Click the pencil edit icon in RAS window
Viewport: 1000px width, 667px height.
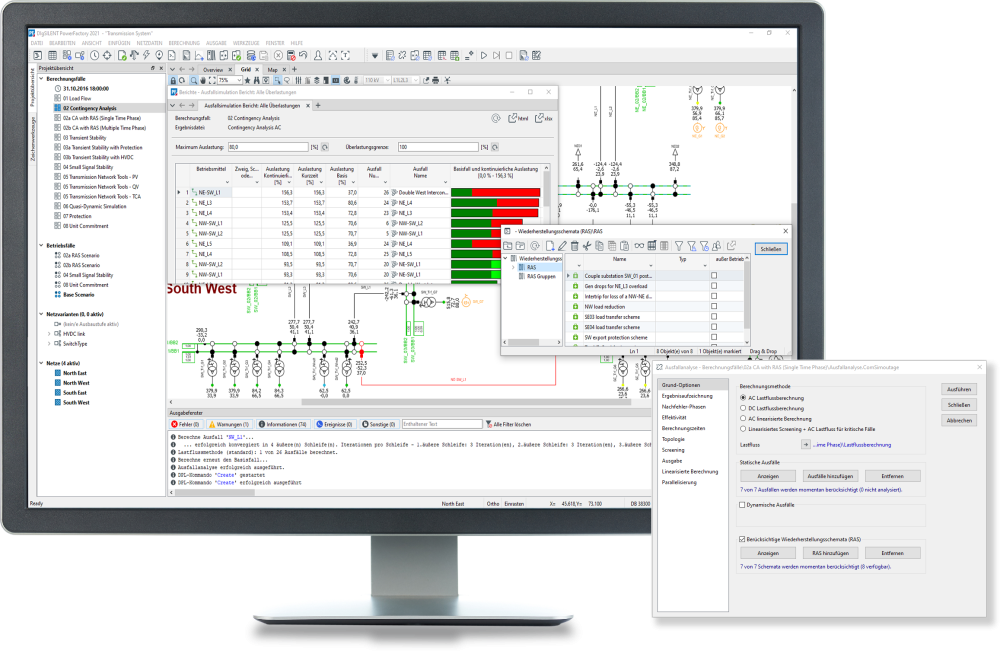pos(562,246)
